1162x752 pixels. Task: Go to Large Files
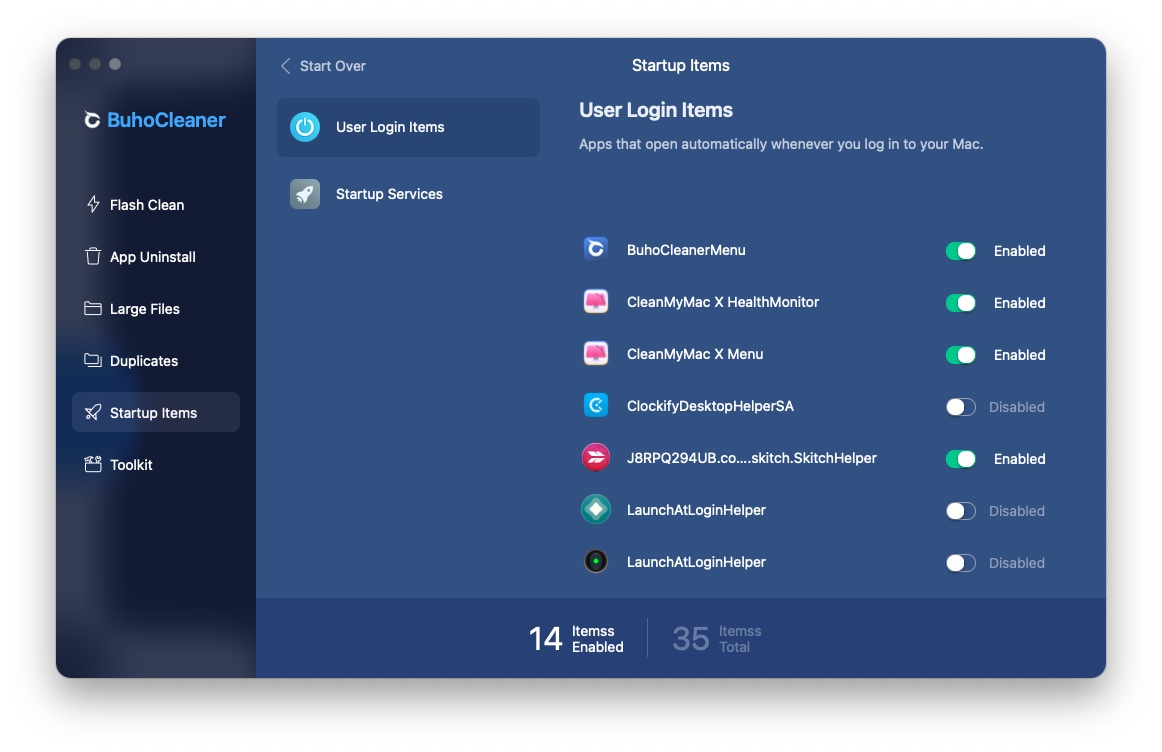tap(156, 308)
